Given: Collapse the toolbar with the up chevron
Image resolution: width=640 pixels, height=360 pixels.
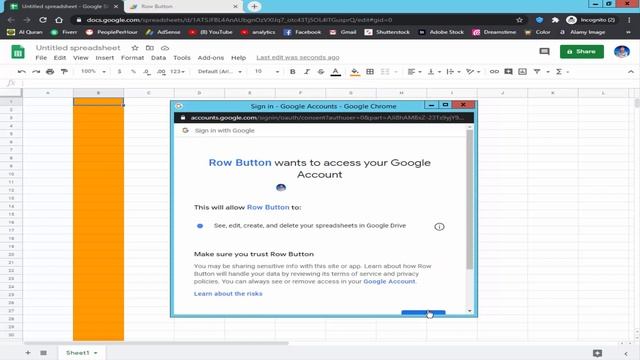Looking at the screenshot, I should 631,71.
